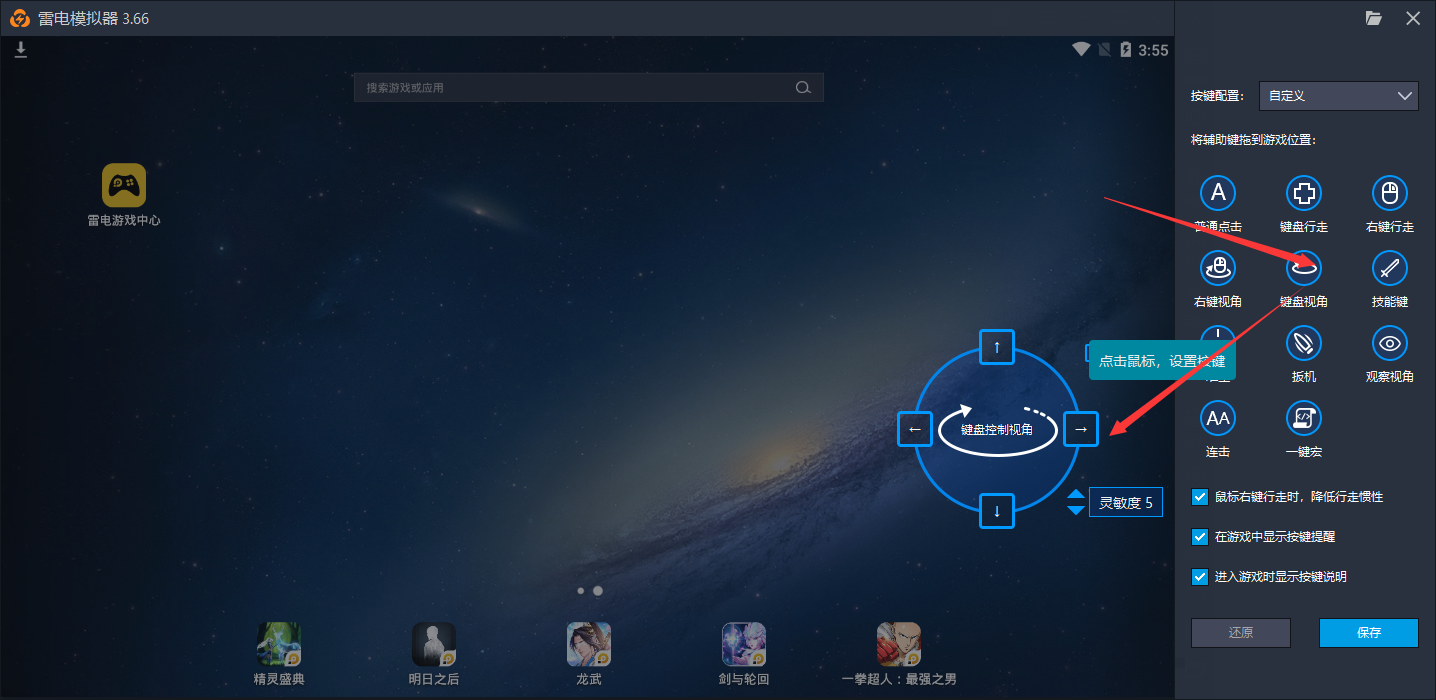Select the 技能键 skill key icon
Image resolution: width=1436 pixels, height=700 pixels.
click(1389, 268)
